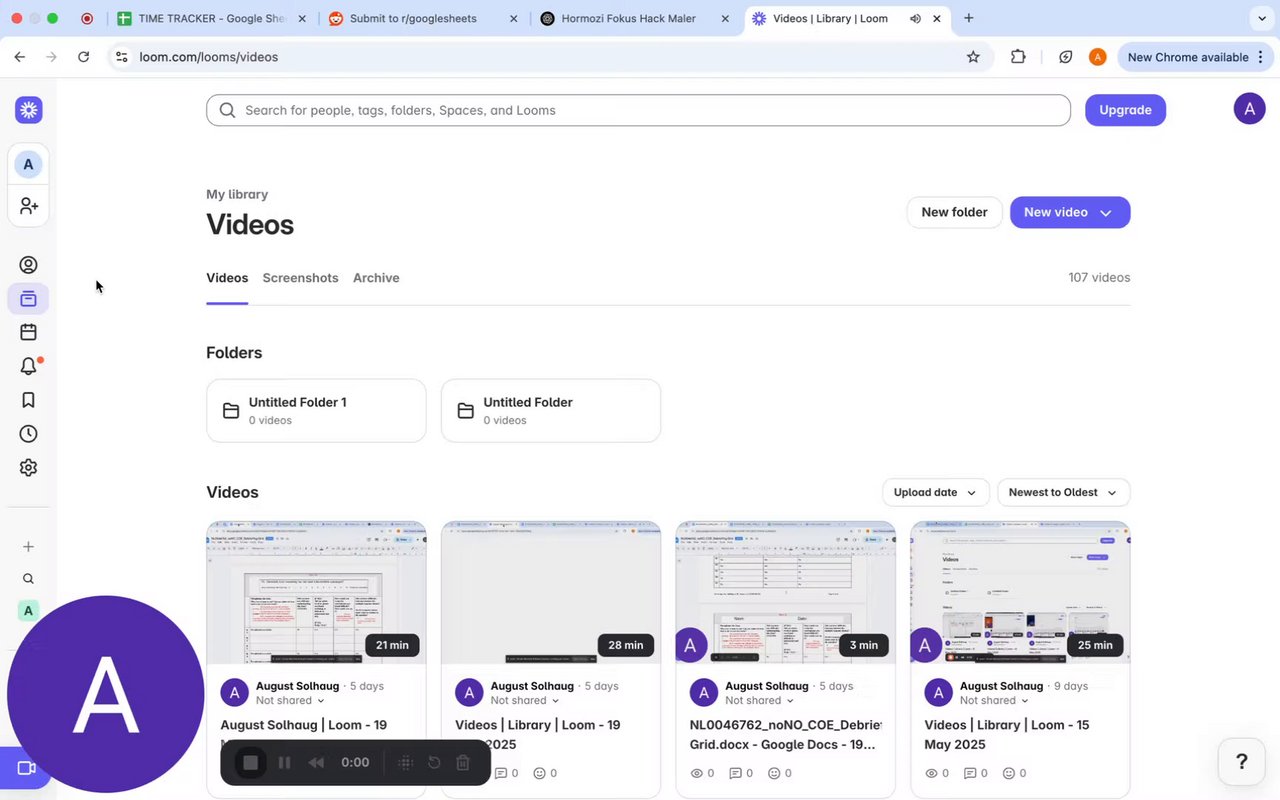
Task: Click the small search icon in sidebar
Action: coord(28,579)
